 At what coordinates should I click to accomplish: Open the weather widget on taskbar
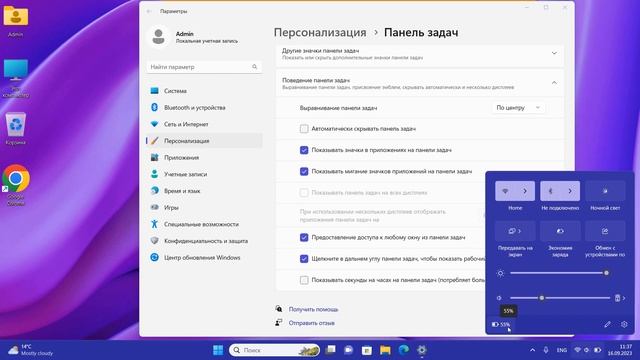(x=31, y=350)
